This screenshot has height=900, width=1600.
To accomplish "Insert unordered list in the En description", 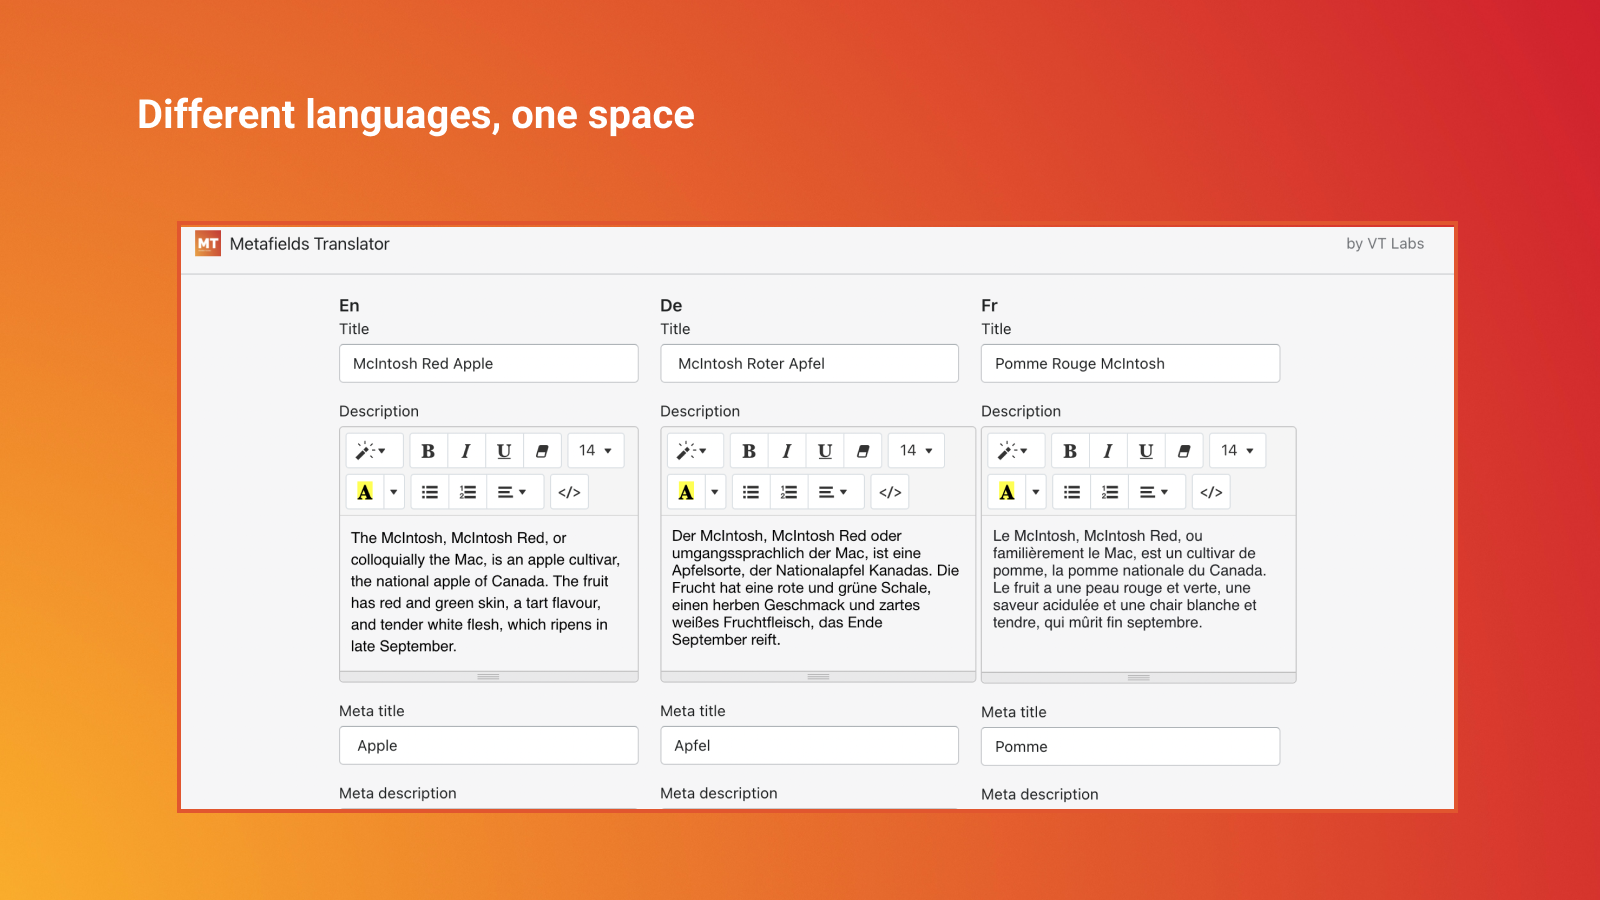I will point(430,492).
